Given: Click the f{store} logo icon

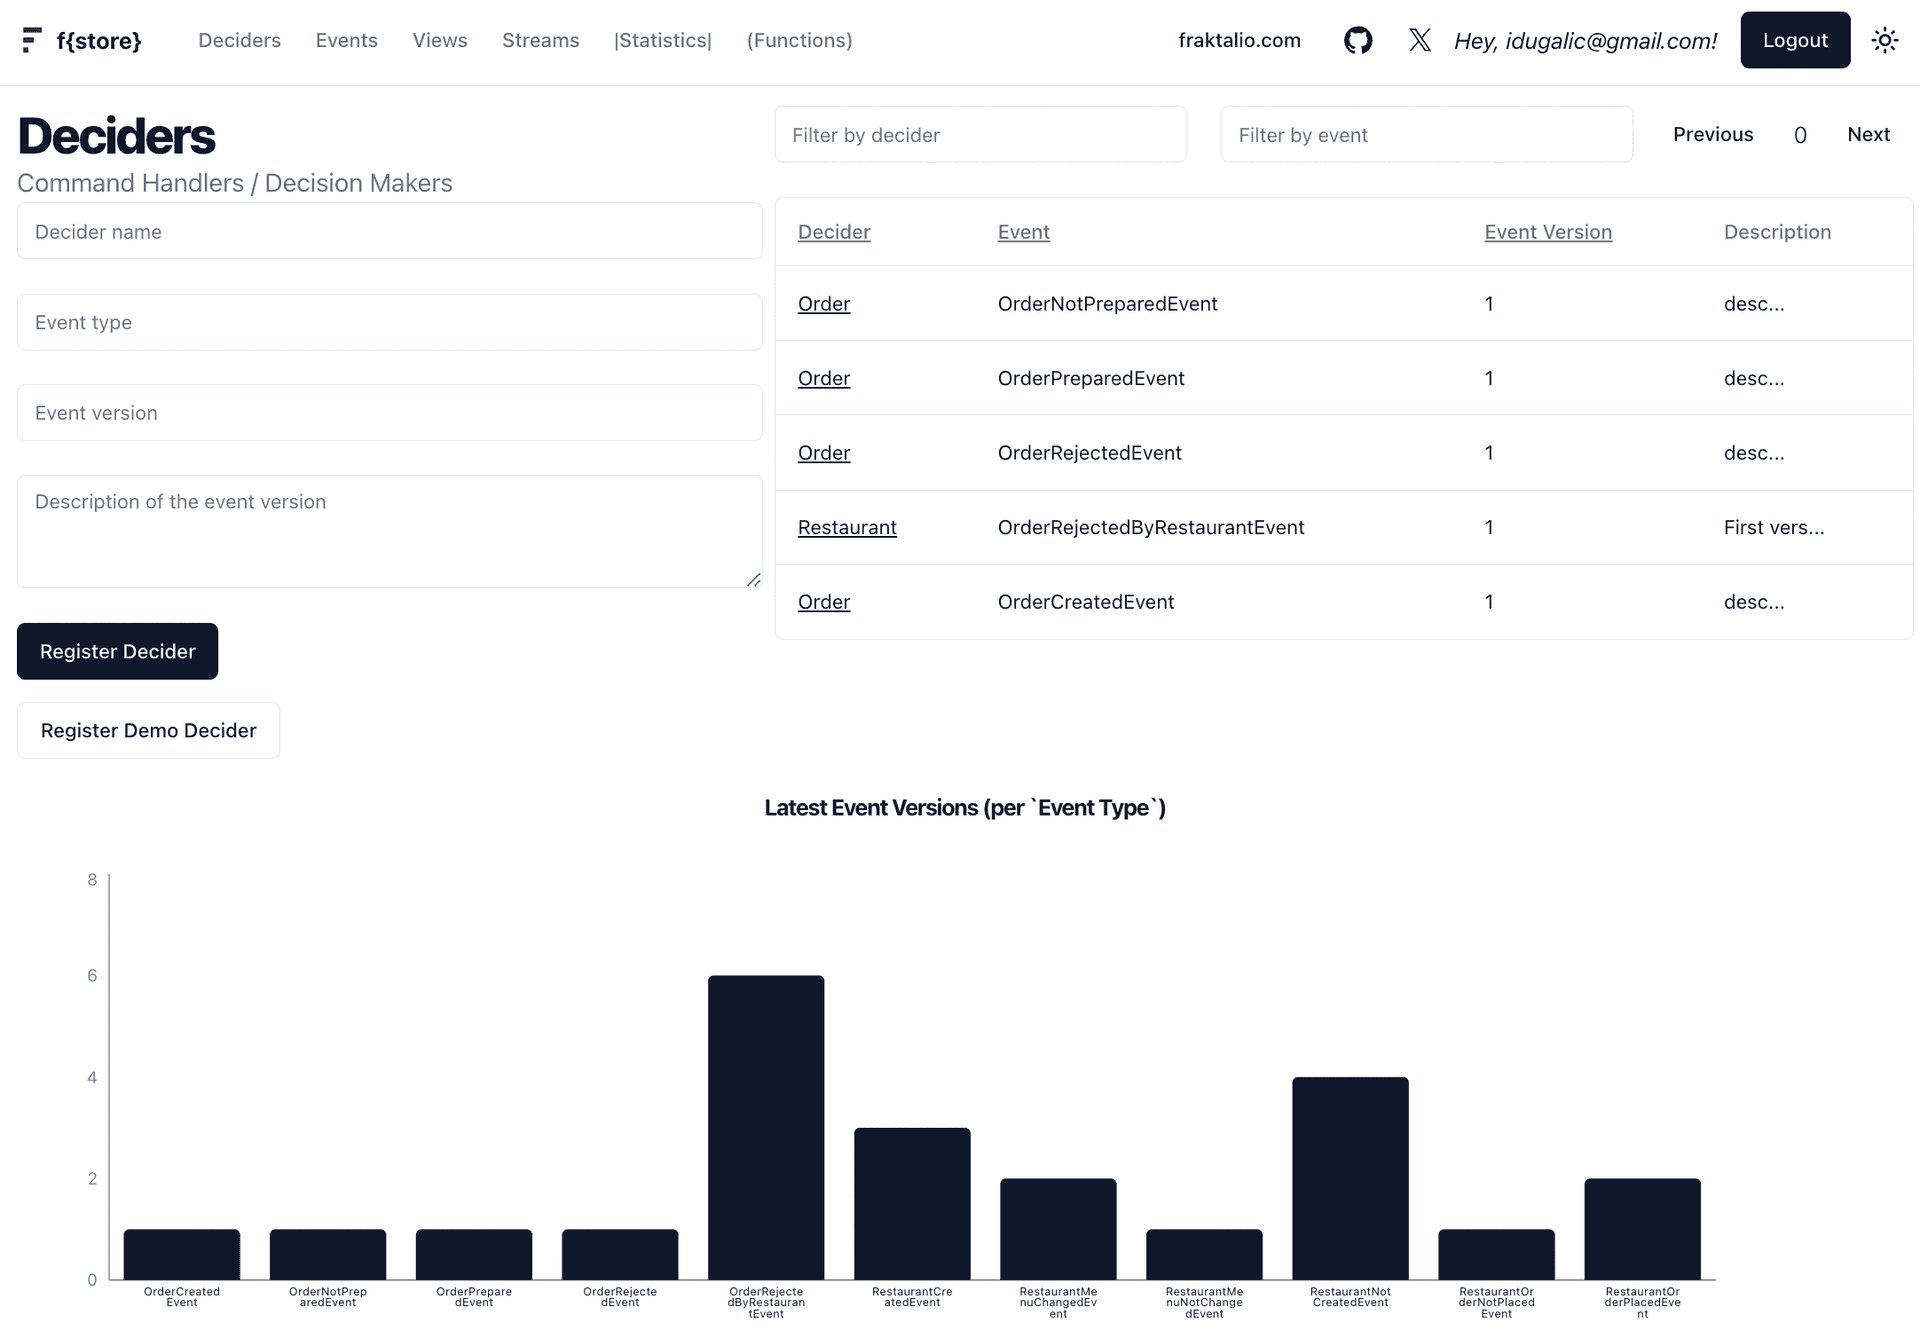Looking at the screenshot, I should (32, 40).
